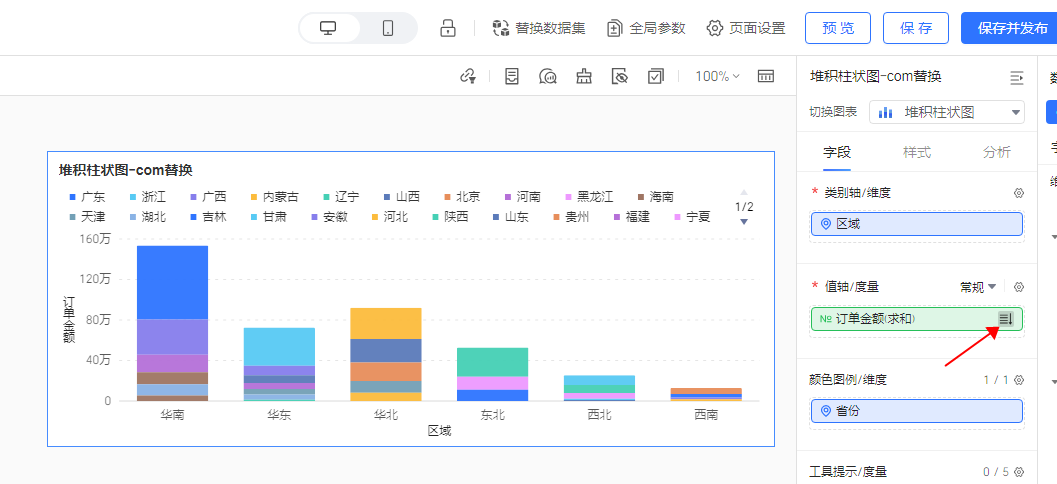Click the clear-format broom icon
This screenshot has height=484, width=1057.
click(x=584, y=76)
